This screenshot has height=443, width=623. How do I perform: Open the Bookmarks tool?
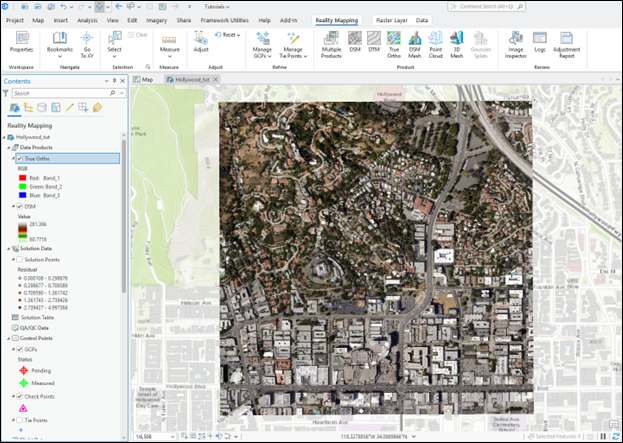[60, 44]
